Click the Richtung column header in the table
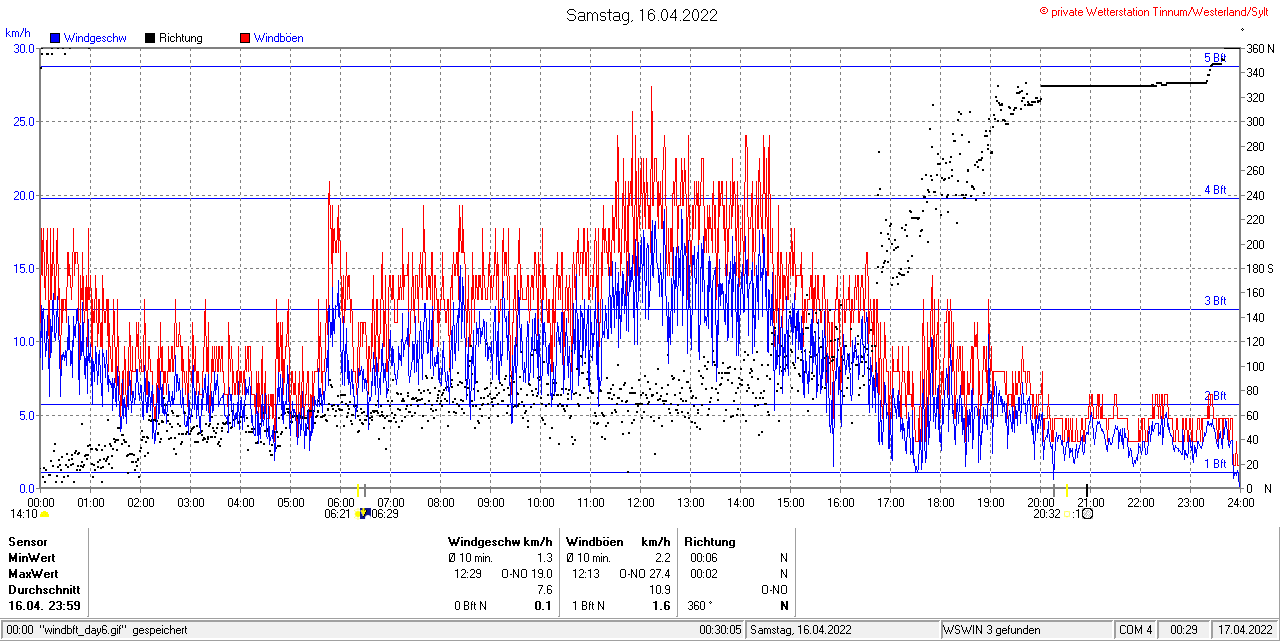The image size is (1280, 641). tap(710, 542)
